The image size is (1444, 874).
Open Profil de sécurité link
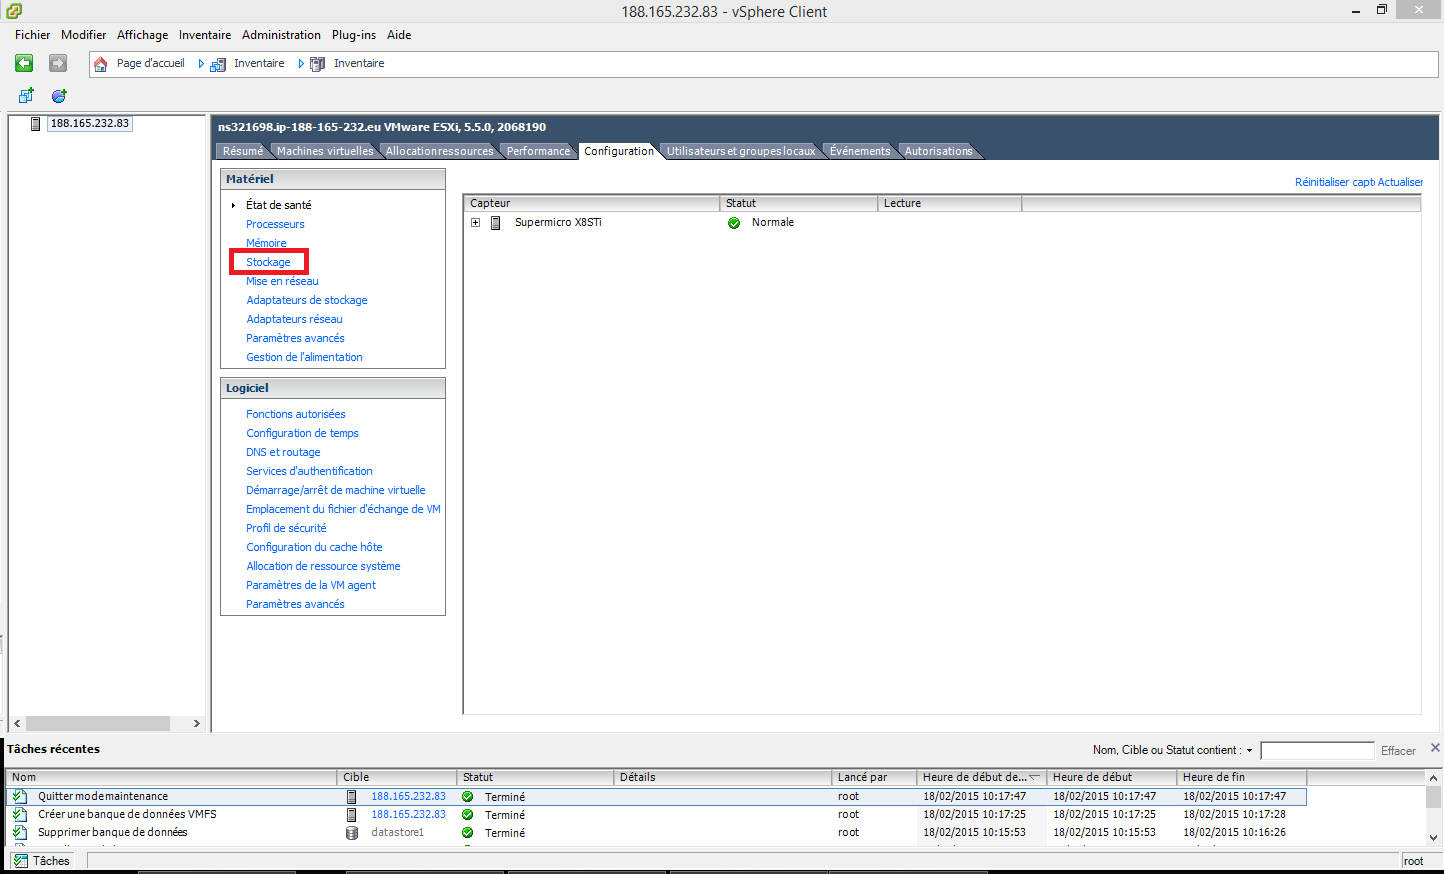click(286, 528)
